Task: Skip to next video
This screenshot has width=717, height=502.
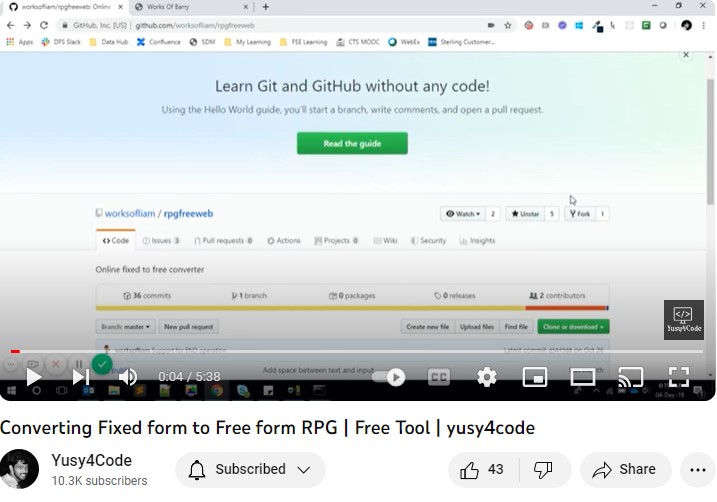Action: click(81, 377)
